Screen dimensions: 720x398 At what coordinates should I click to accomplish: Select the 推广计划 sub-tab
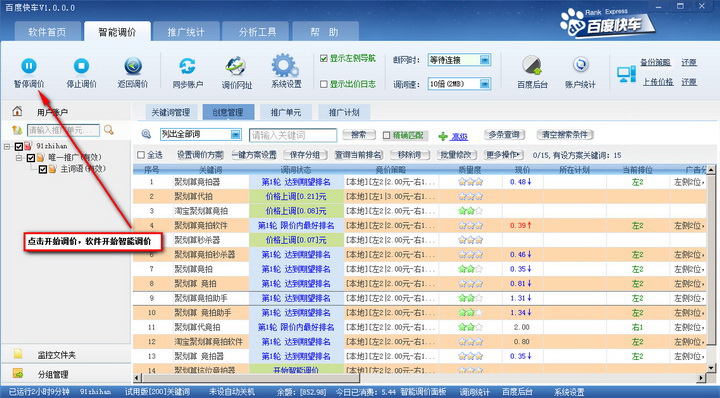344,112
